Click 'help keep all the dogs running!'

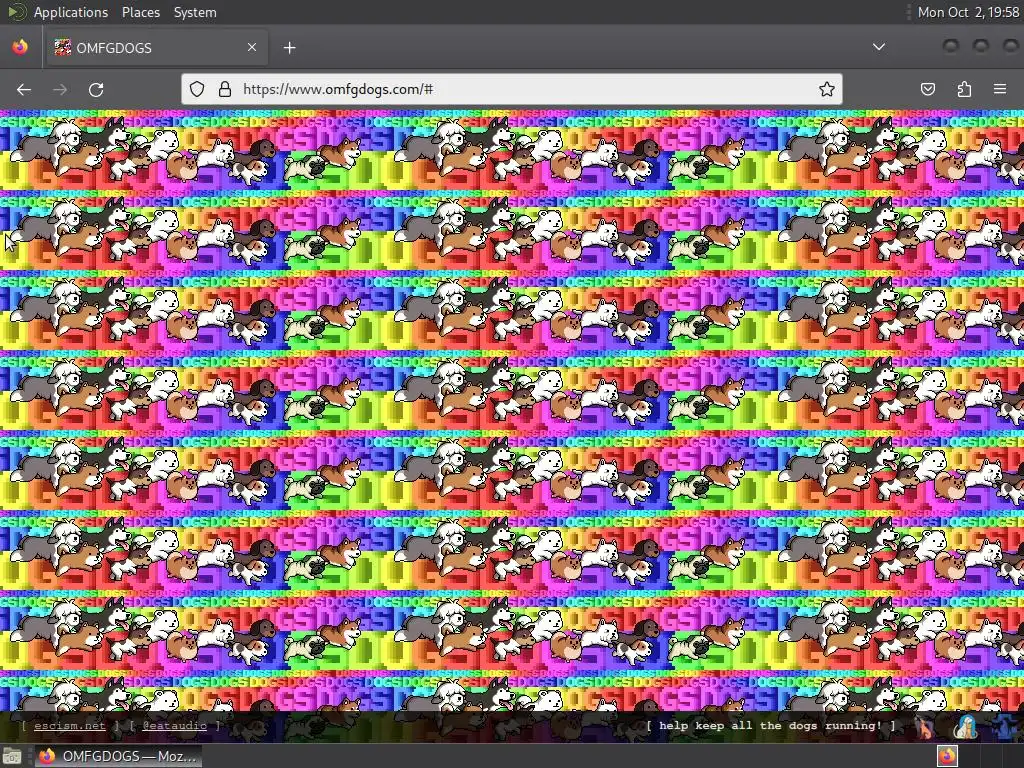coord(771,726)
